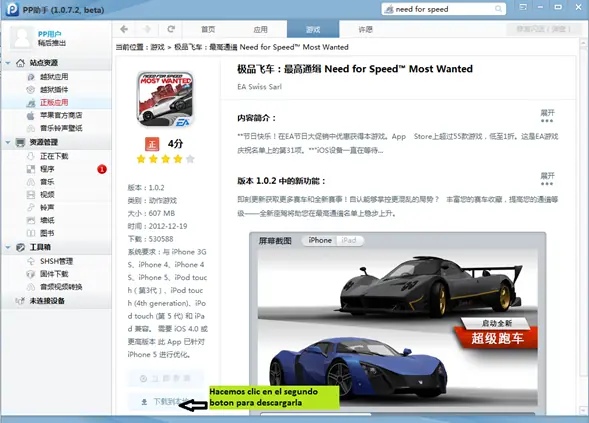
Task: Click the red notification badge on 程序
Action: click(x=102, y=169)
